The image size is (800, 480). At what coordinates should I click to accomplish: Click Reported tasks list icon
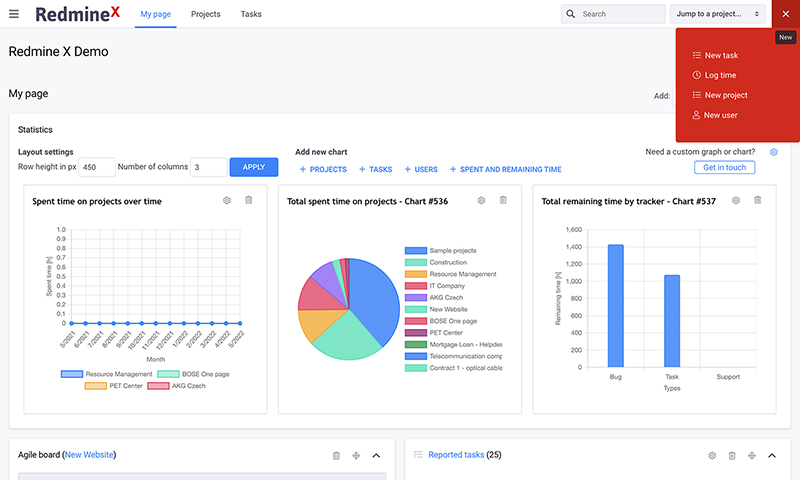(418, 454)
